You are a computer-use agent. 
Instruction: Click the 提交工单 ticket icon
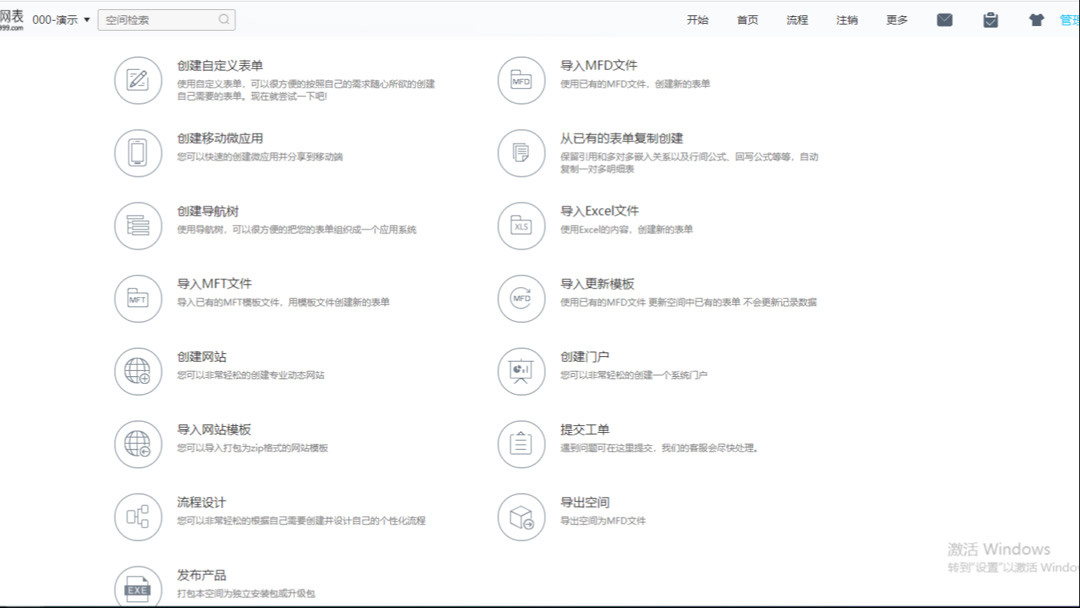[520, 444]
